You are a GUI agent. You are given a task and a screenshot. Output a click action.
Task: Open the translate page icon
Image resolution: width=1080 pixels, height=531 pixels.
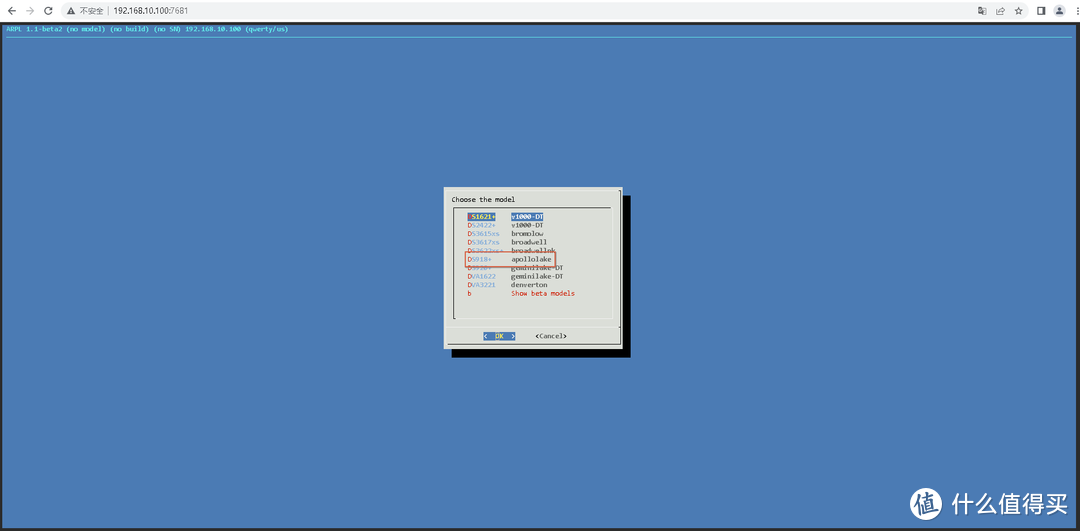tap(982, 11)
